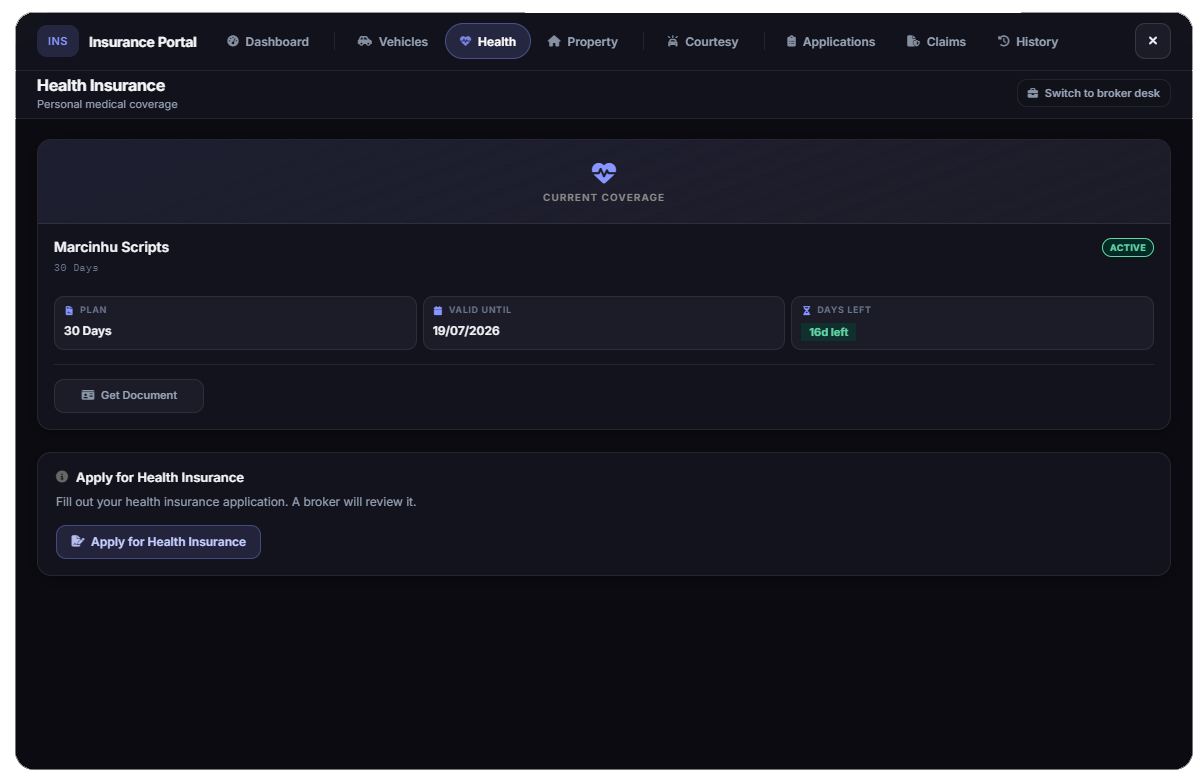Screen dimensions: 1204x781
Task: Click the hourglass Days Left icon
Action: [x=807, y=310]
